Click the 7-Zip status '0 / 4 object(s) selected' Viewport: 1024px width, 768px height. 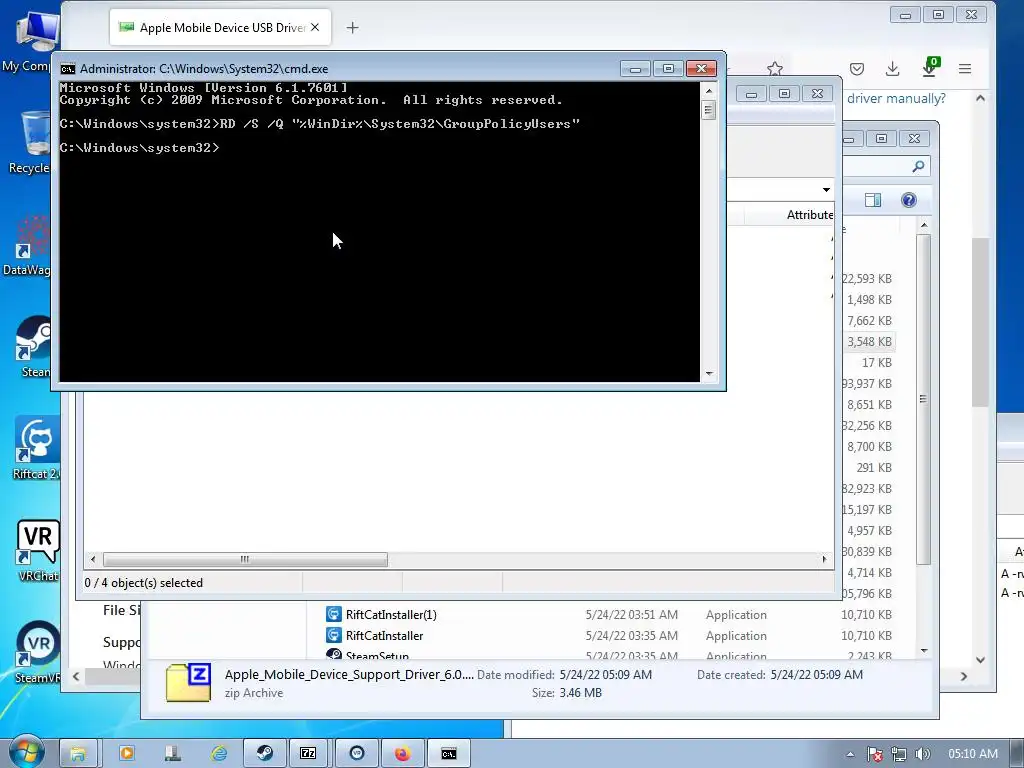[x=144, y=583]
